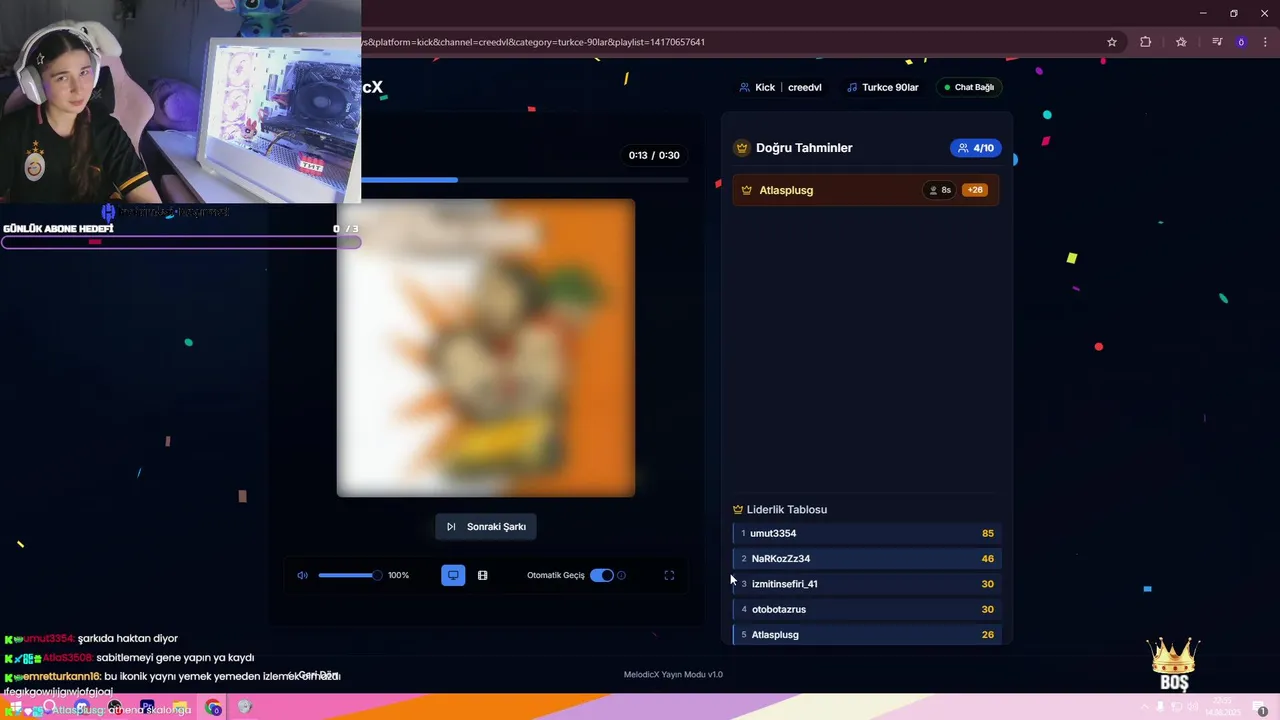Click the 0:13 / 0:30 timer

click(654, 155)
